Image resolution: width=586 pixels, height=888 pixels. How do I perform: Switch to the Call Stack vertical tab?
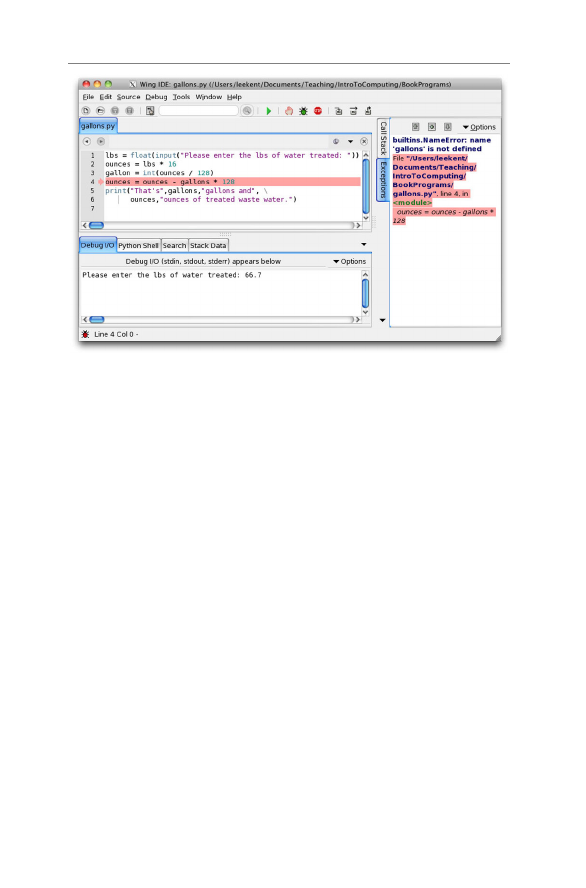point(383,138)
